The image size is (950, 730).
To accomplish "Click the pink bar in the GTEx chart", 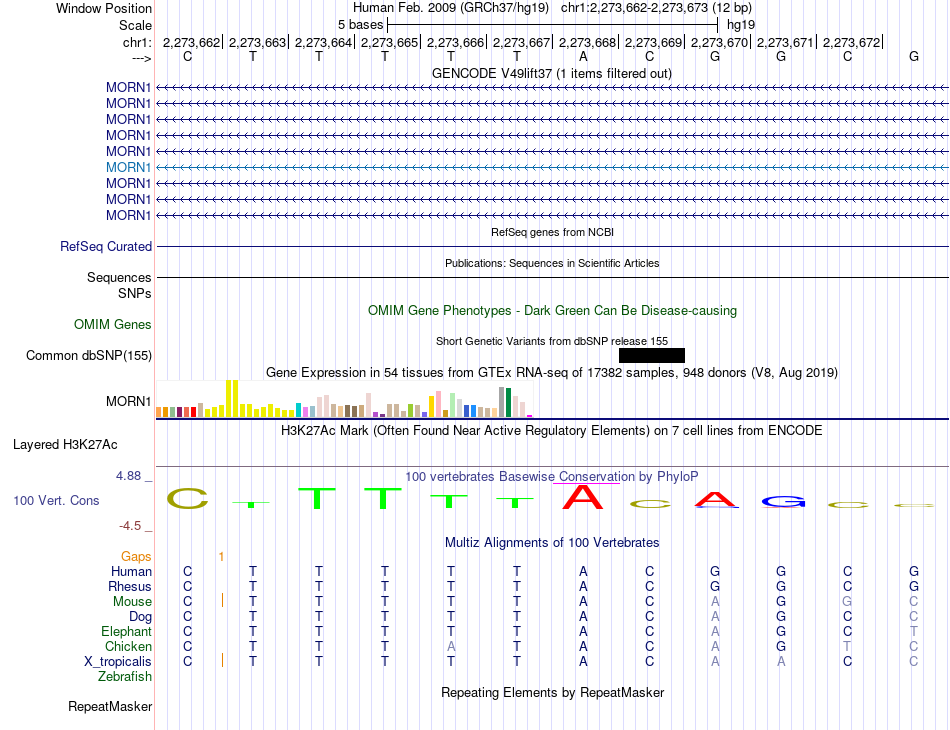I will click(x=438, y=404).
